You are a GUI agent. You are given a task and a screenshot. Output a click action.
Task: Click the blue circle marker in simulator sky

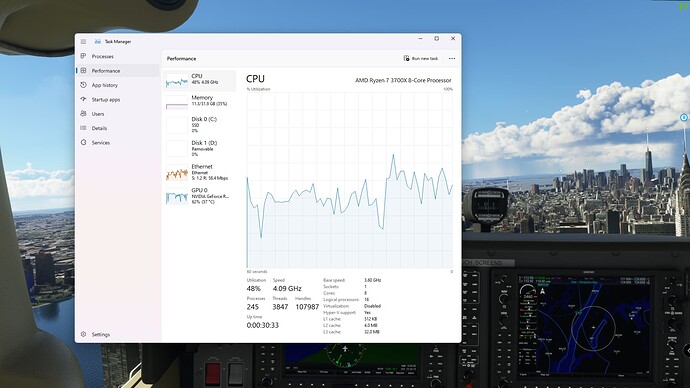tap(683, 117)
